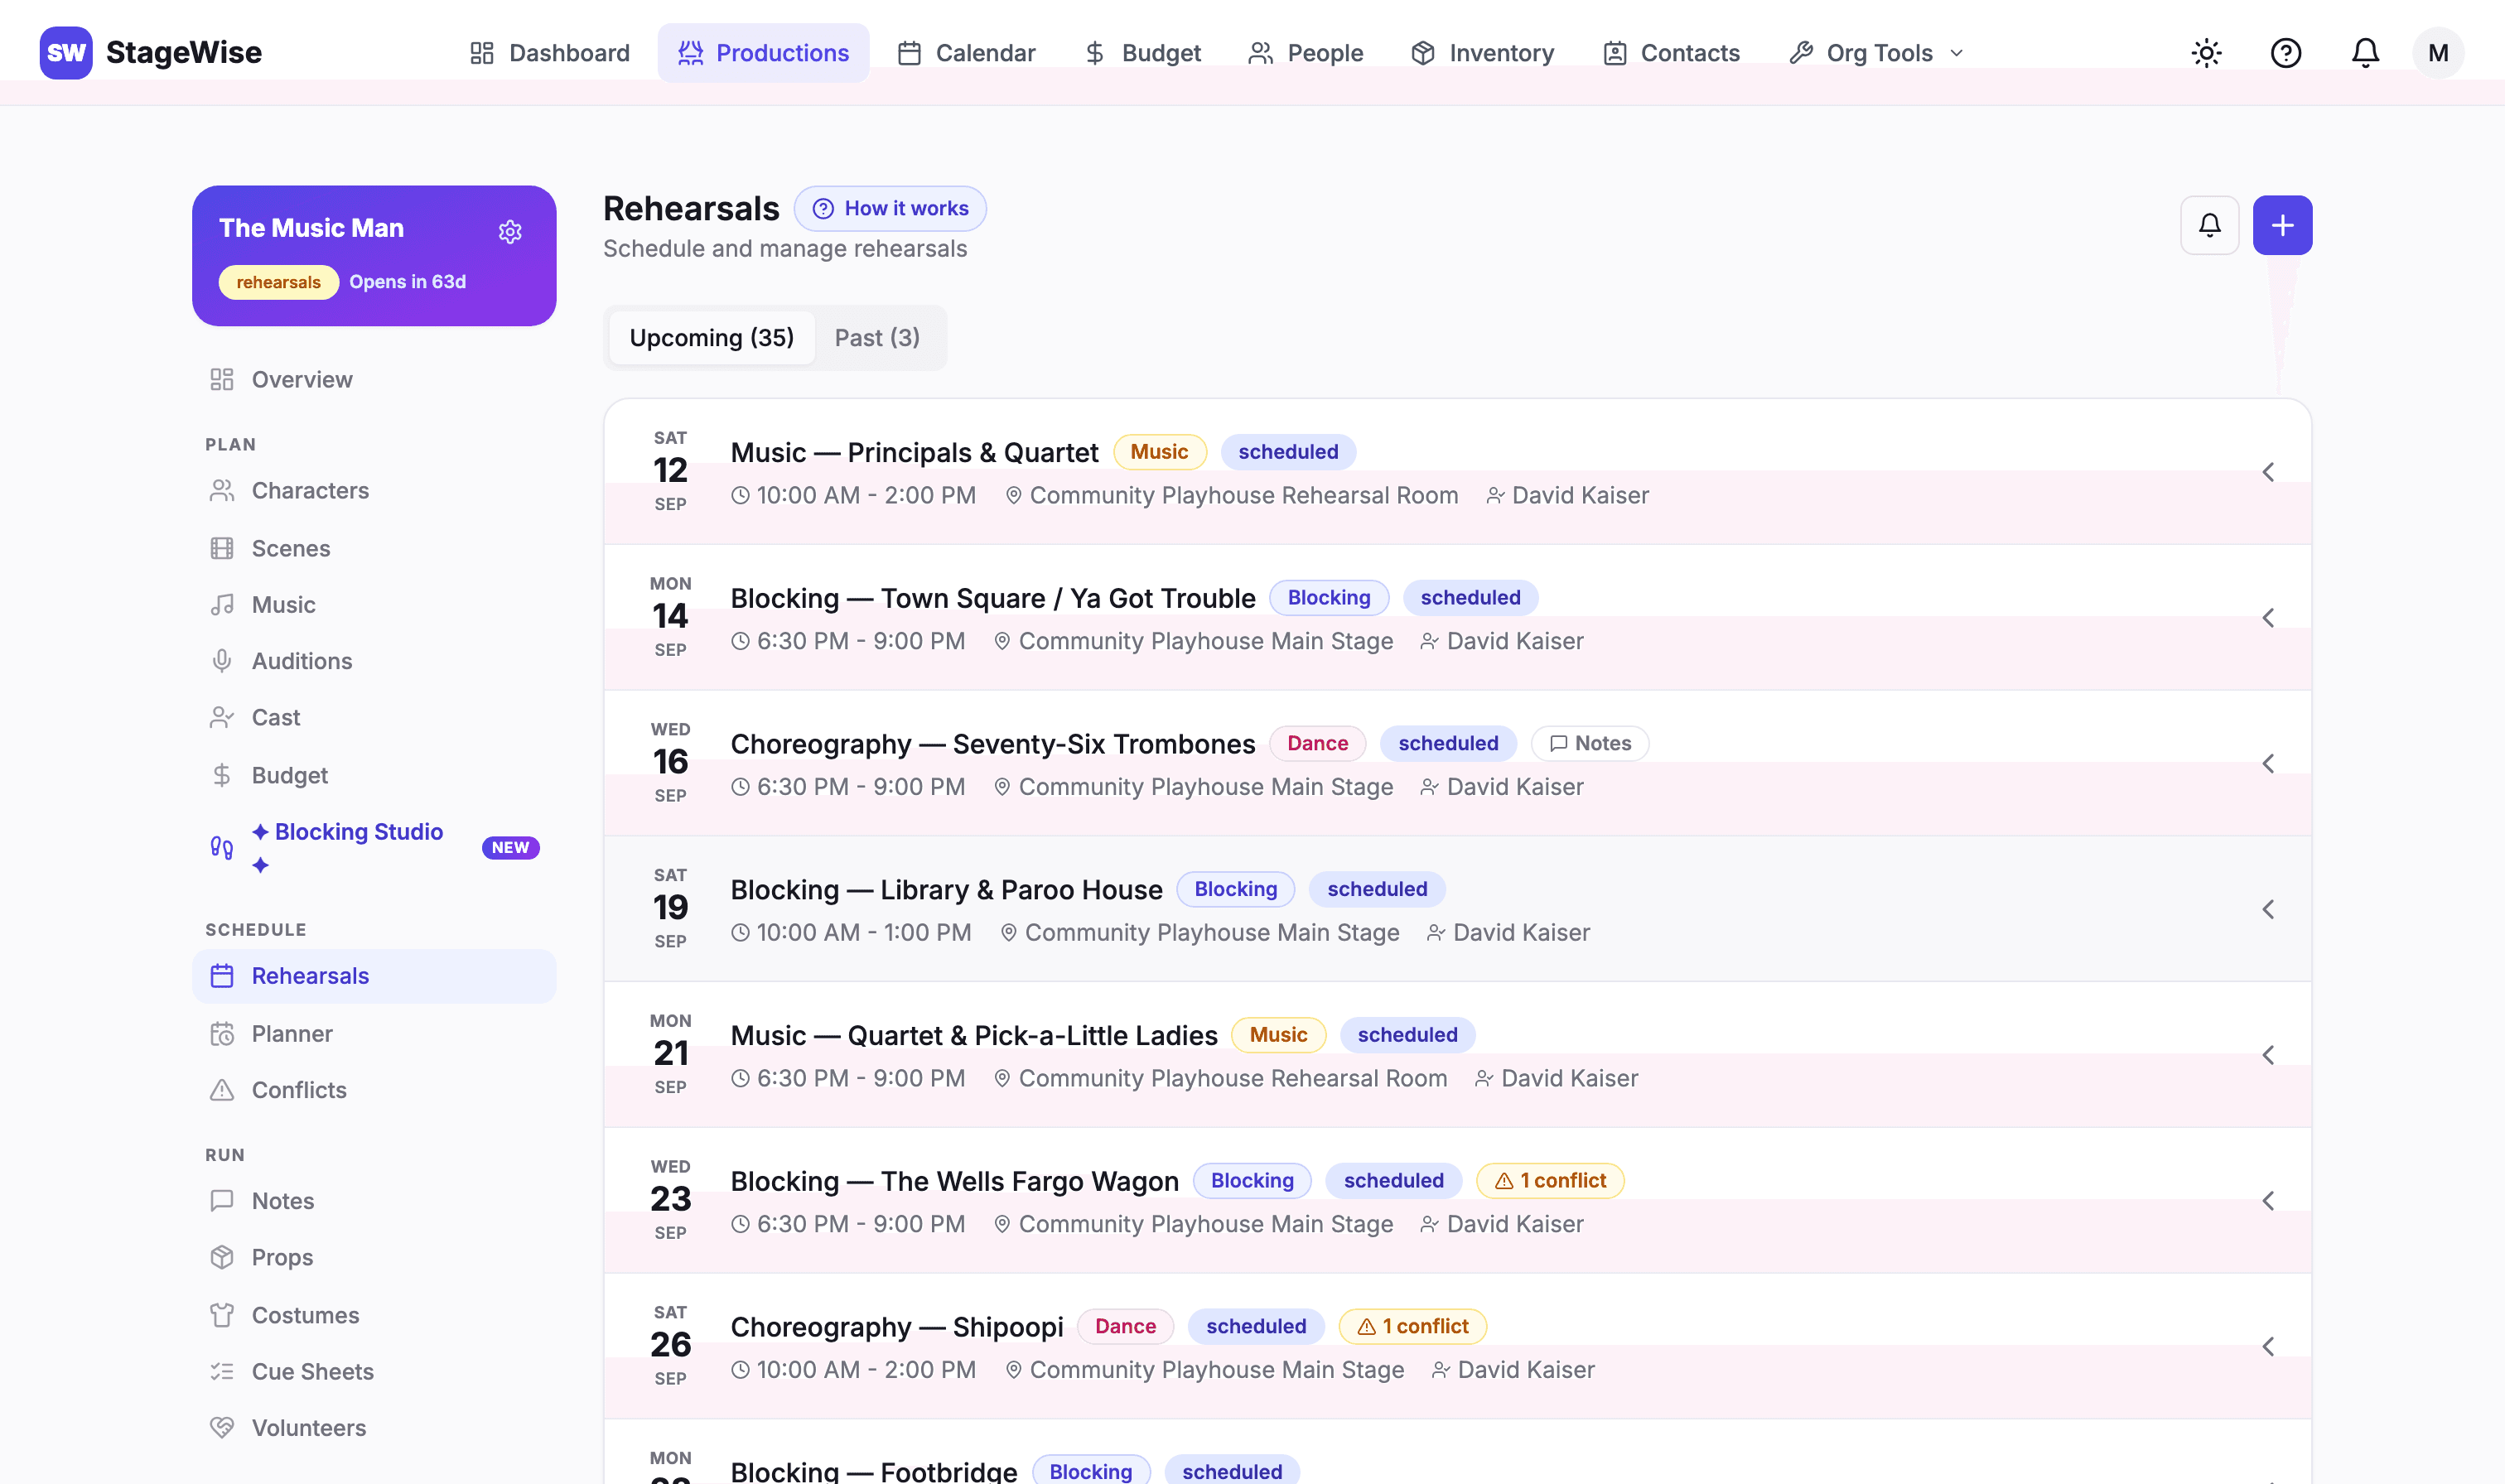This screenshot has width=2505, height=1484.
Task: Open People in top nav
Action: pos(1306,53)
